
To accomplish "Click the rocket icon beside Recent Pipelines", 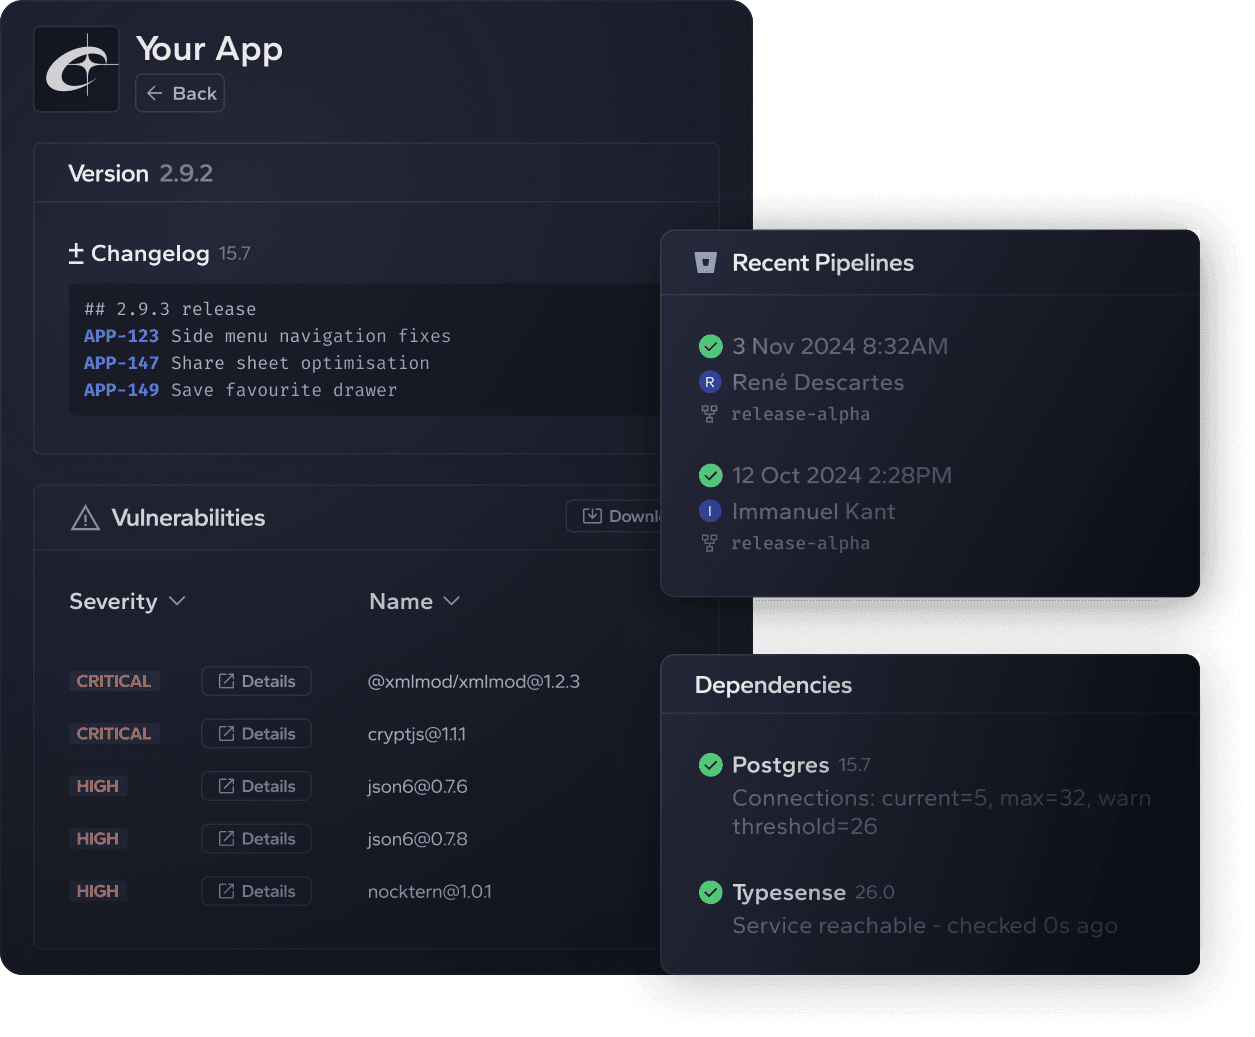I will coord(708,262).
